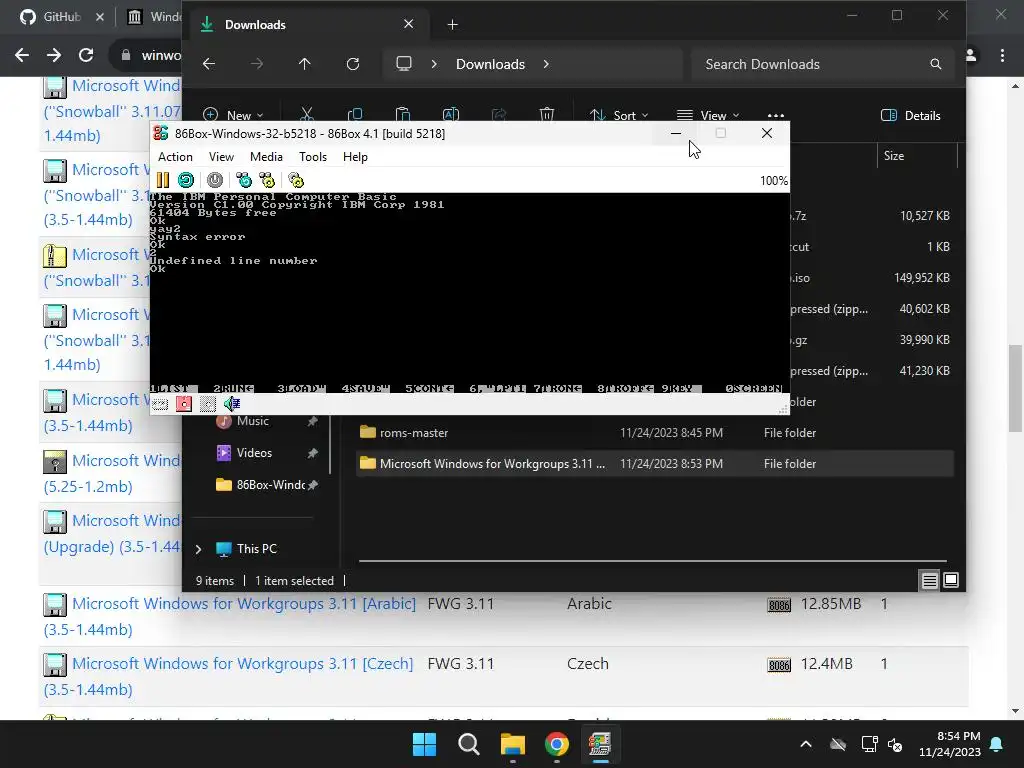Click the Downloads breadcrumb in address bar

(490, 64)
